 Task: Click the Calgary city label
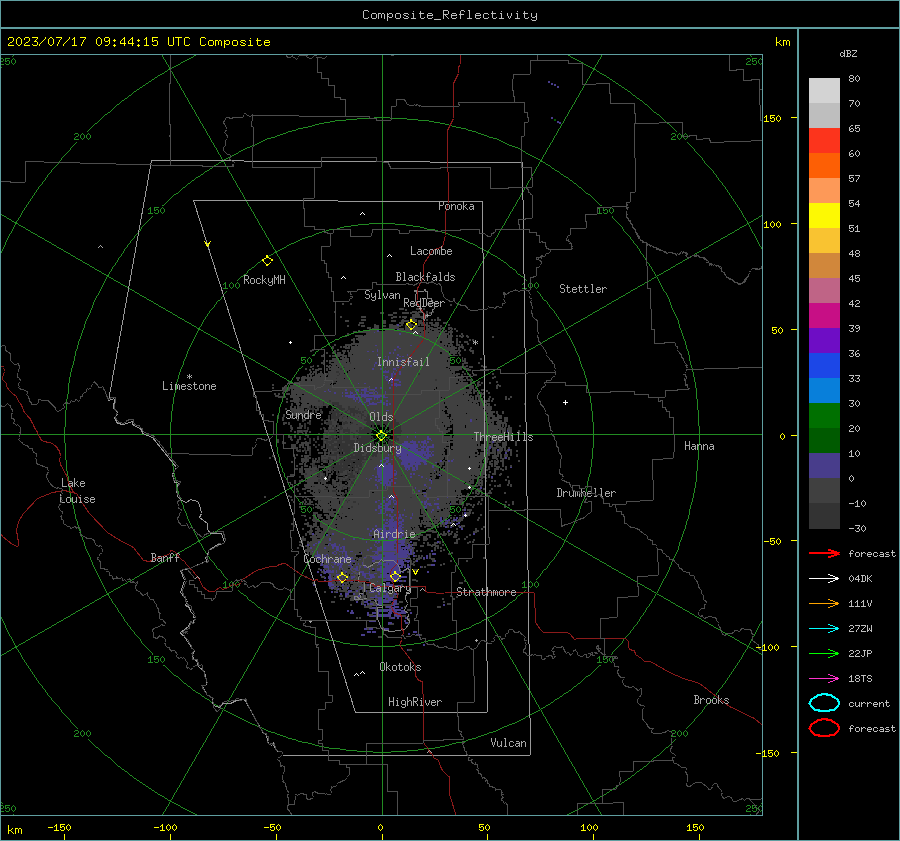[x=390, y=588]
